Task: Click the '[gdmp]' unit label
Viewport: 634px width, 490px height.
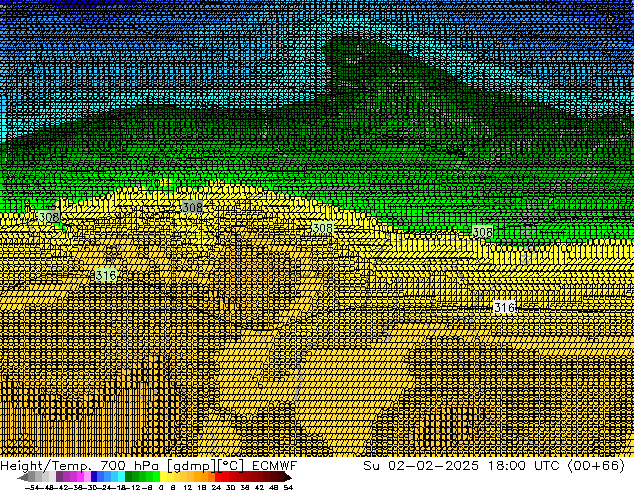Action: [191, 466]
